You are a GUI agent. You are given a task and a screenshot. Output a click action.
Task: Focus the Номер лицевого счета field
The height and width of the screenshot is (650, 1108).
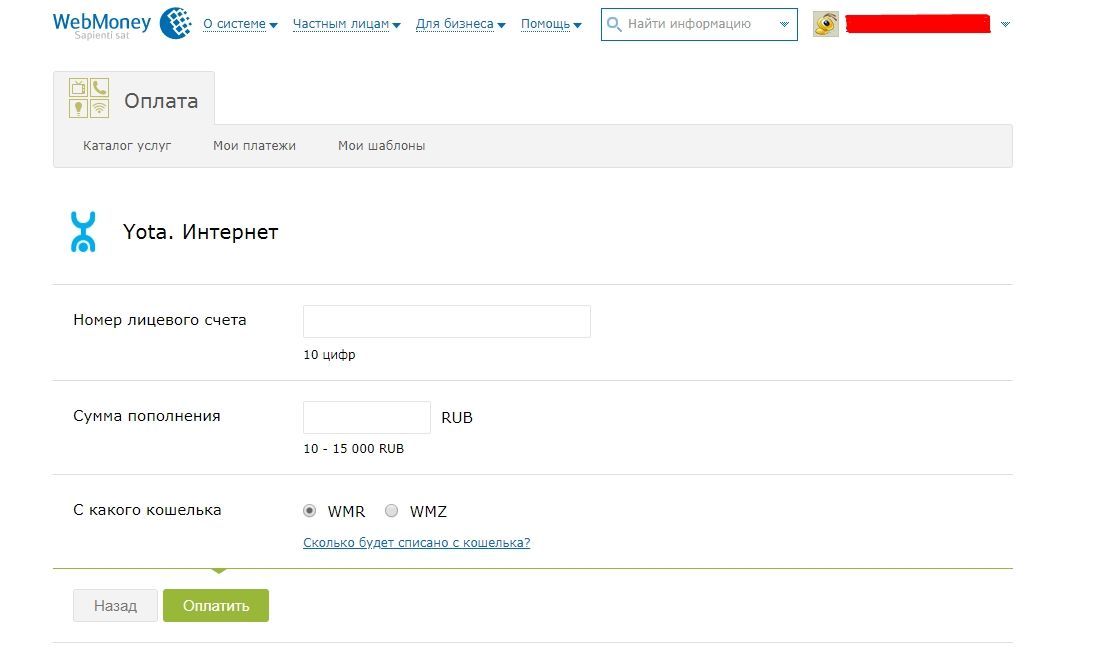tap(447, 321)
